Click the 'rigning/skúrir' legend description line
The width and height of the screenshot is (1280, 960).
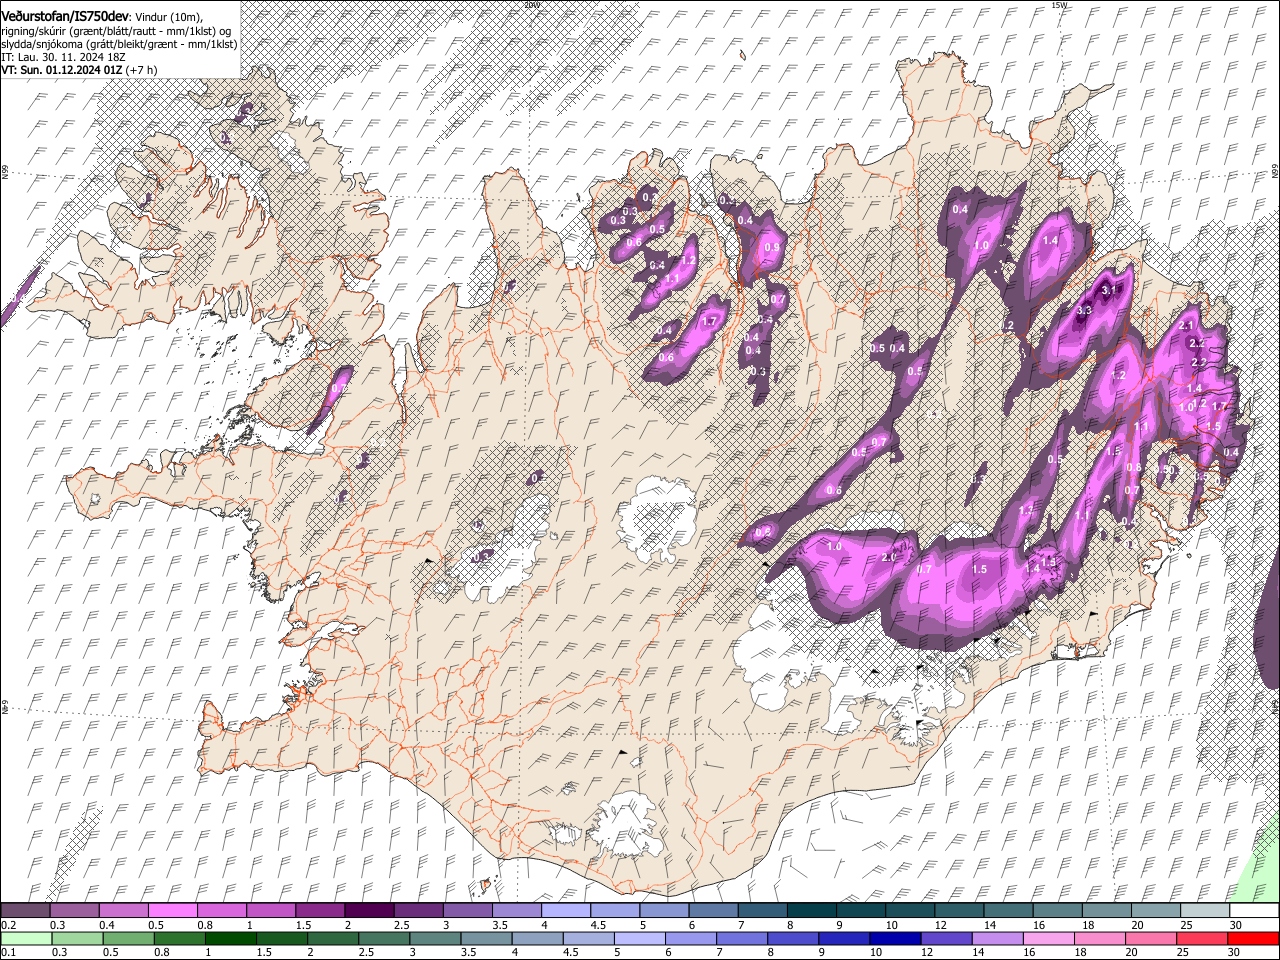117,32
